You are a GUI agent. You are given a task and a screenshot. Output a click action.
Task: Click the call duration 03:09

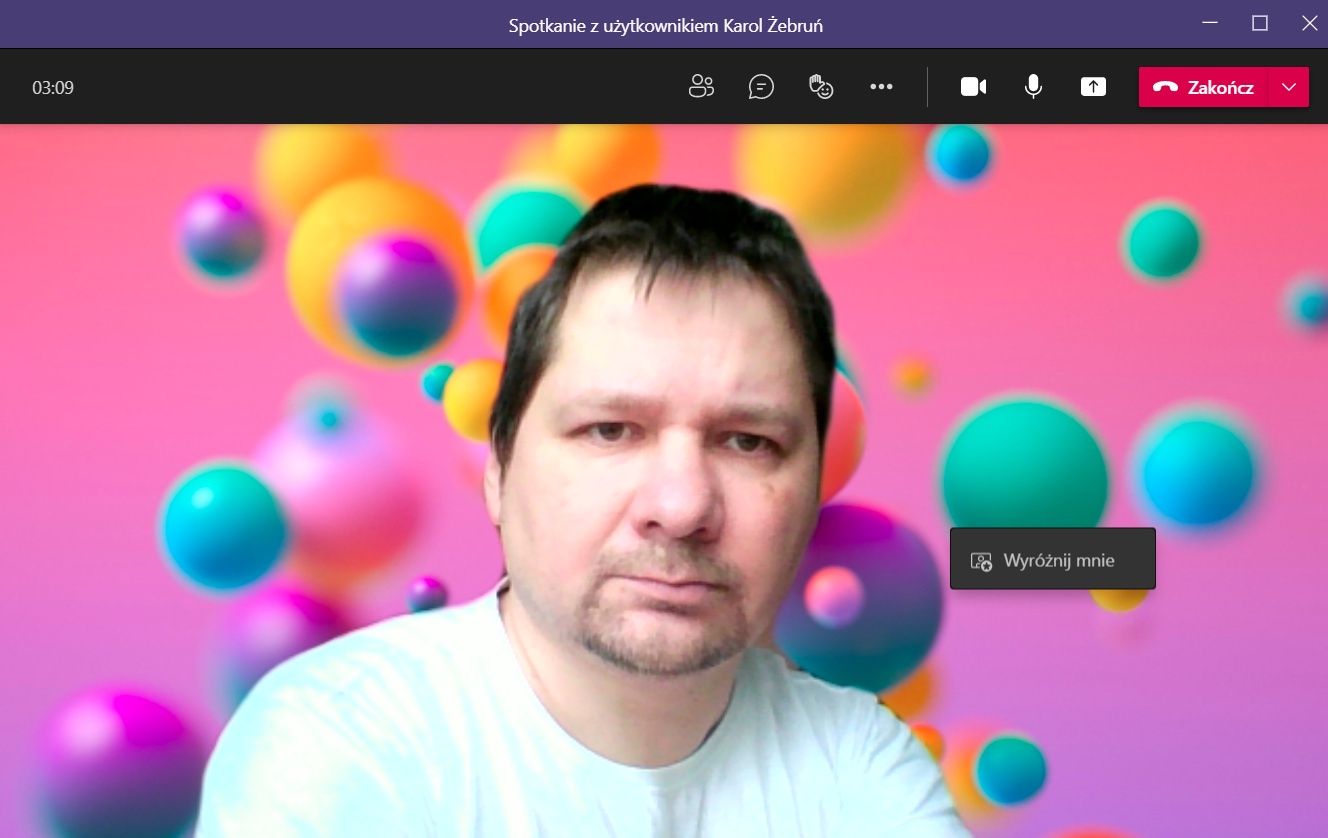[x=53, y=88]
